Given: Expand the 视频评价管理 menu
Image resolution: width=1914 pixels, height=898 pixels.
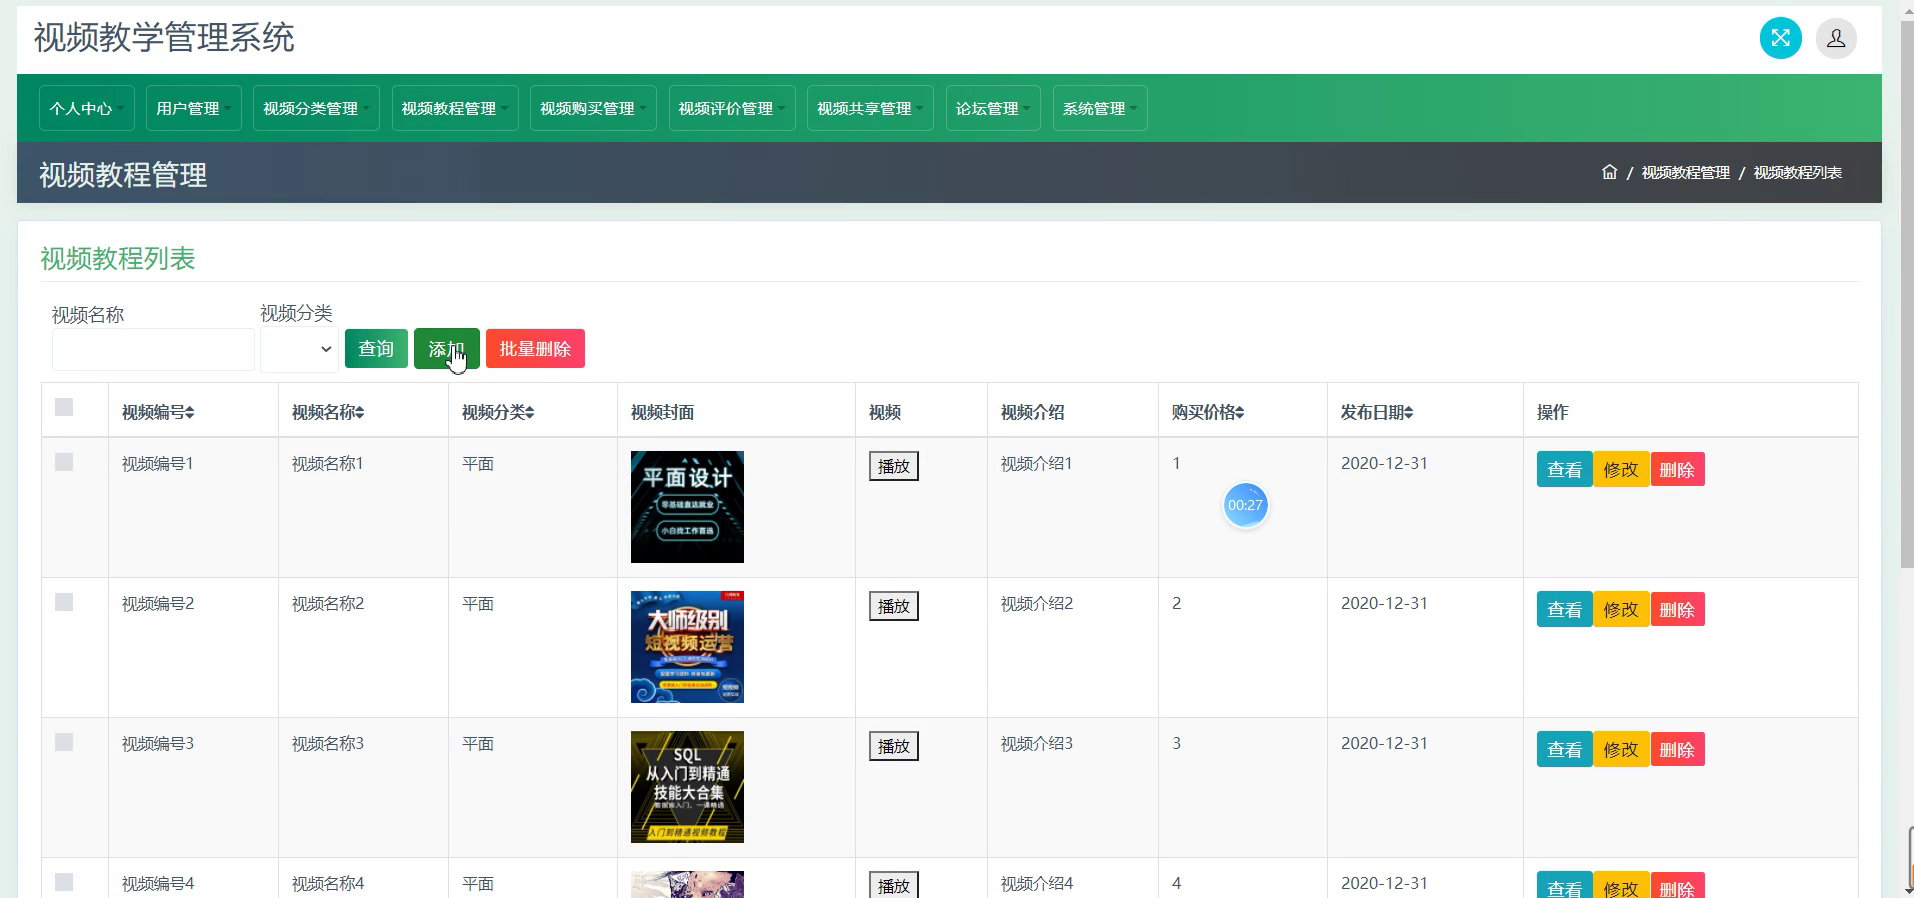Looking at the screenshot, I should pyautogui.click(x=731, y=108).
